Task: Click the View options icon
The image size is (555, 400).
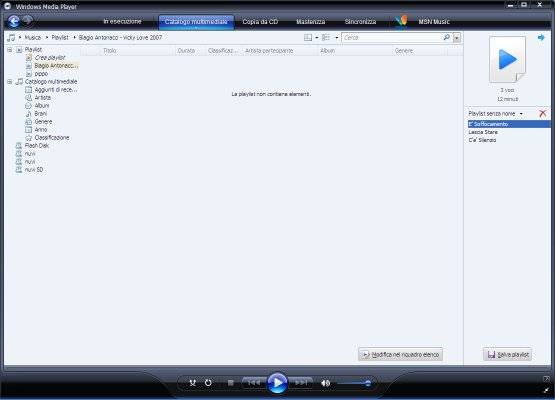Action: coord(326,38)
